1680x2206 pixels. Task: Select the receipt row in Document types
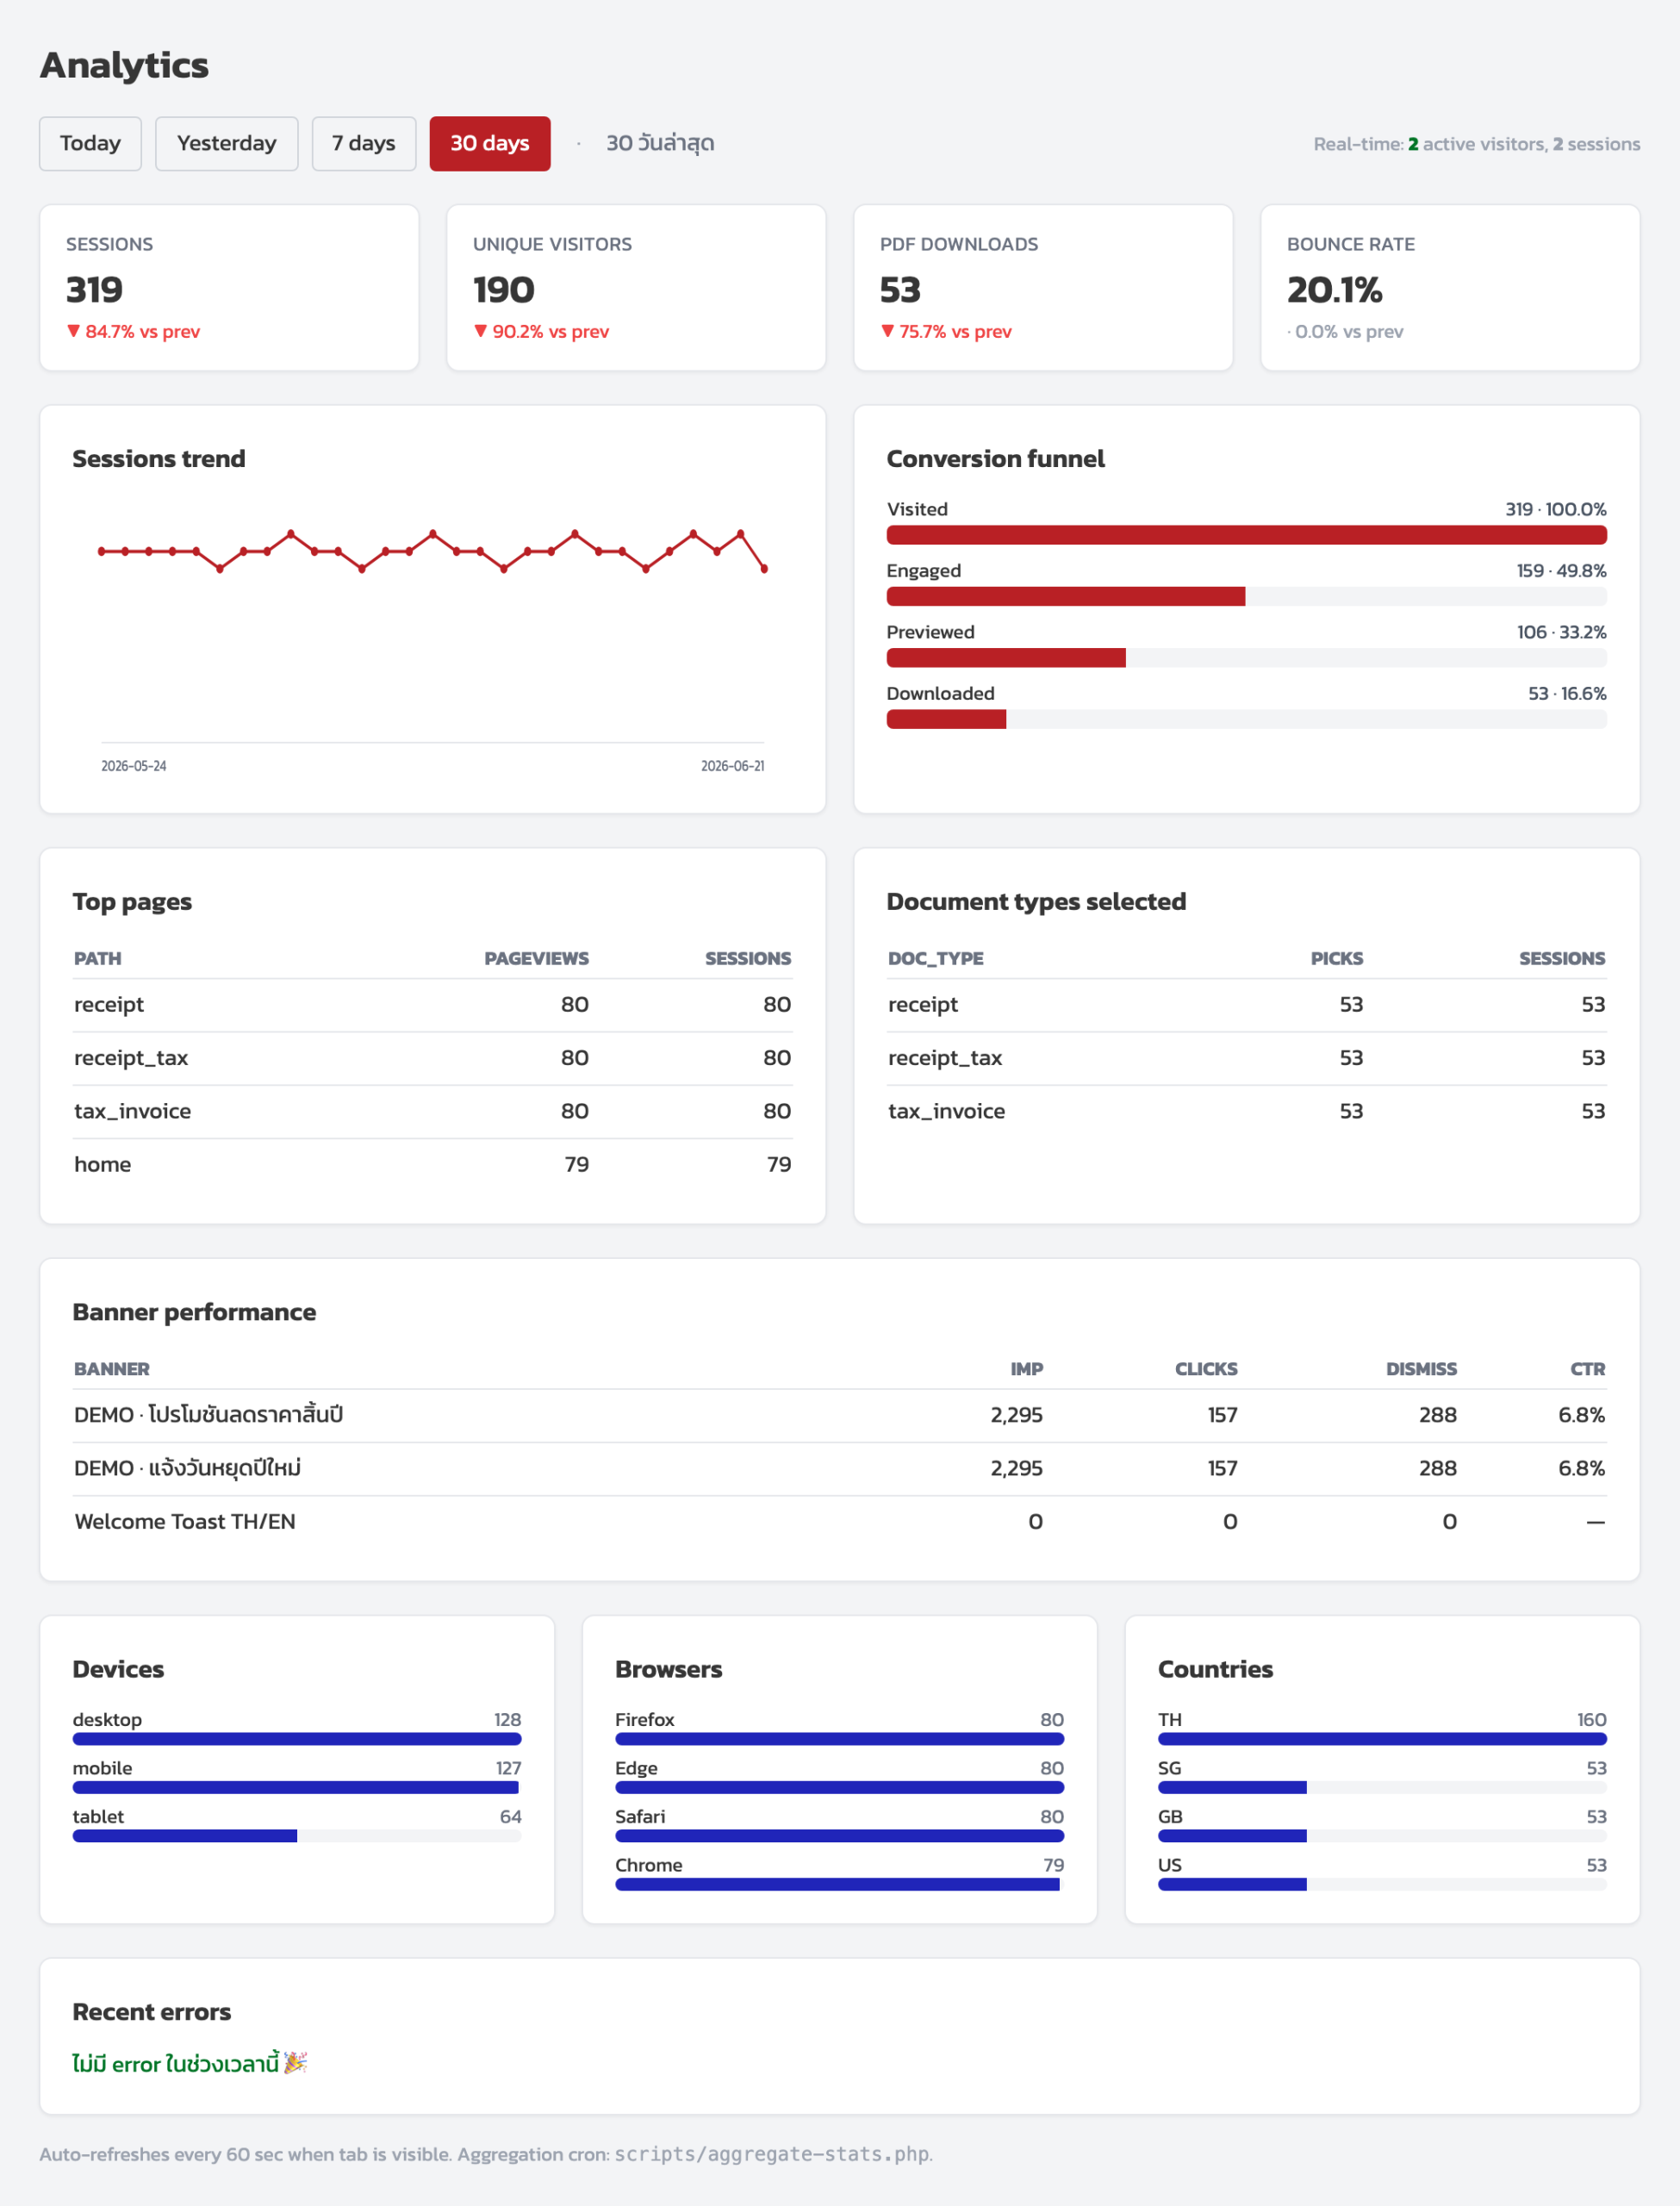1246,1004
